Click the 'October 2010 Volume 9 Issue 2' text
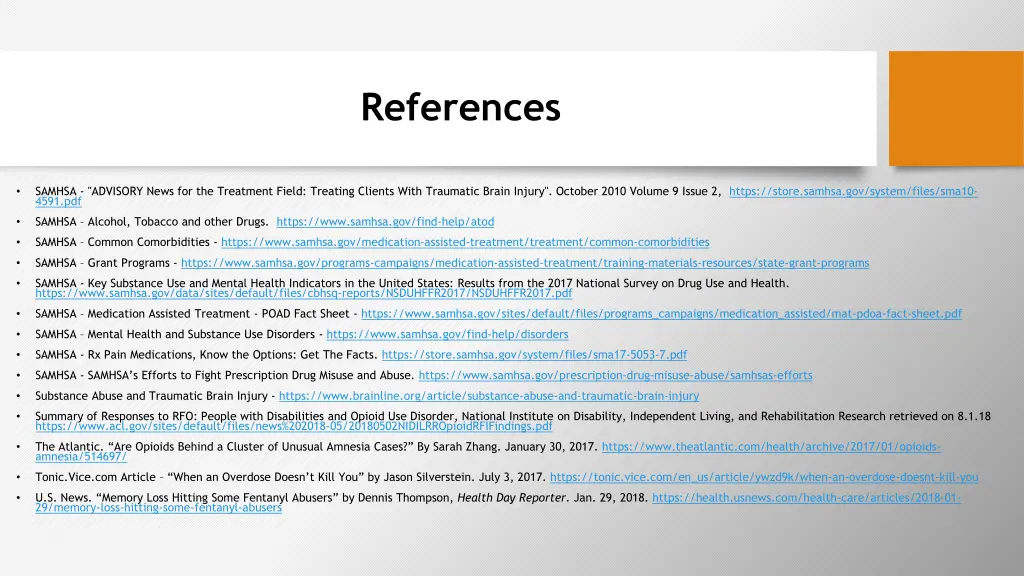Screen dimensions: 1024x576 639,191
